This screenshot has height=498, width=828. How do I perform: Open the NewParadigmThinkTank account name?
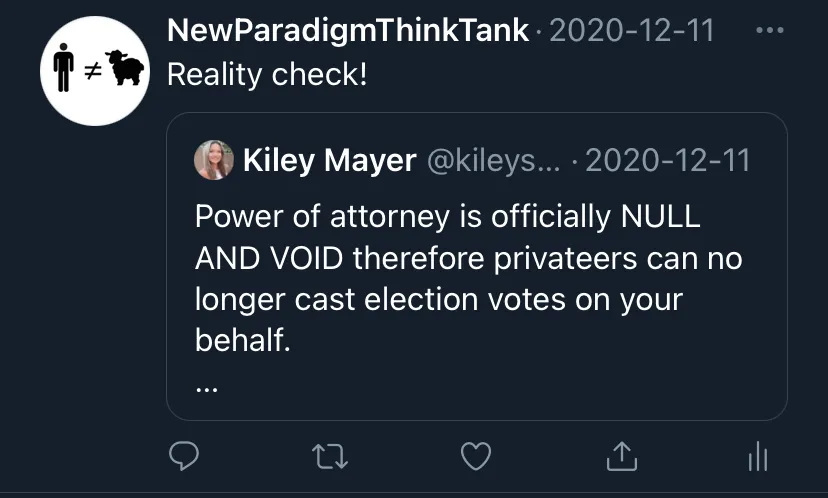tap(347, 30)
